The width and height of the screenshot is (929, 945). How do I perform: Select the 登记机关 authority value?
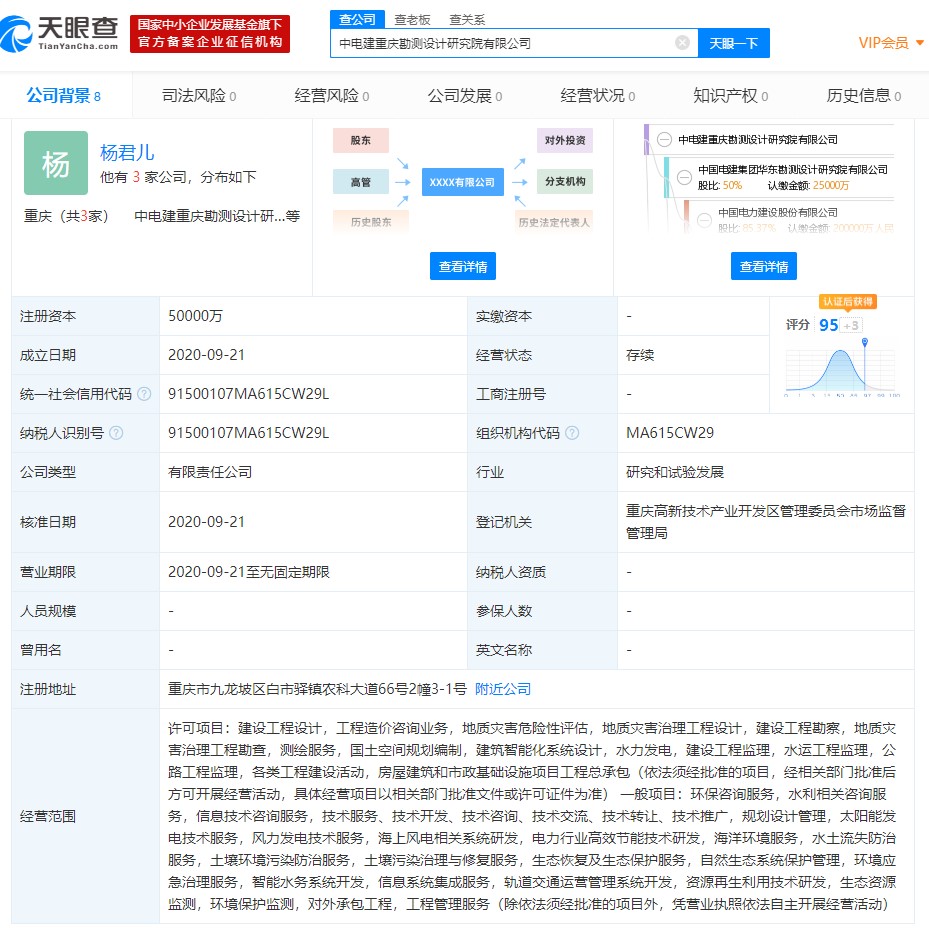(766, 522)
